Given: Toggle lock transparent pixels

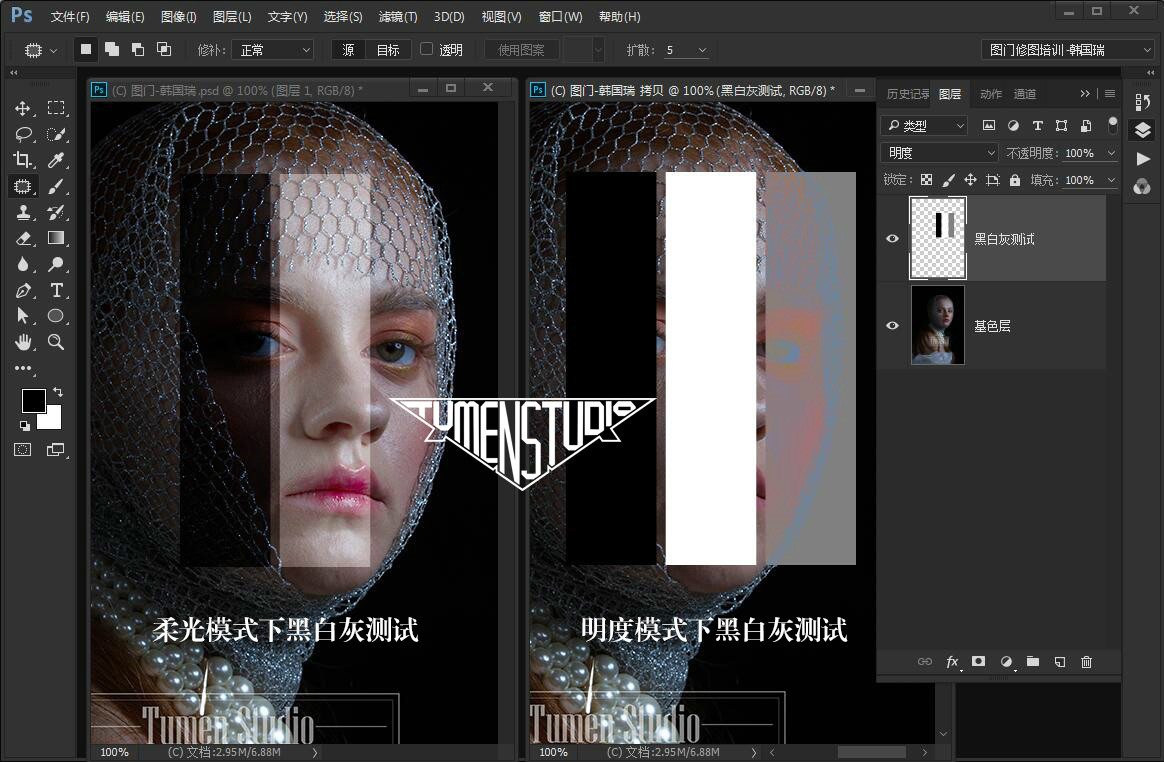Looking at the screenshot, I should tap(926, 180).
